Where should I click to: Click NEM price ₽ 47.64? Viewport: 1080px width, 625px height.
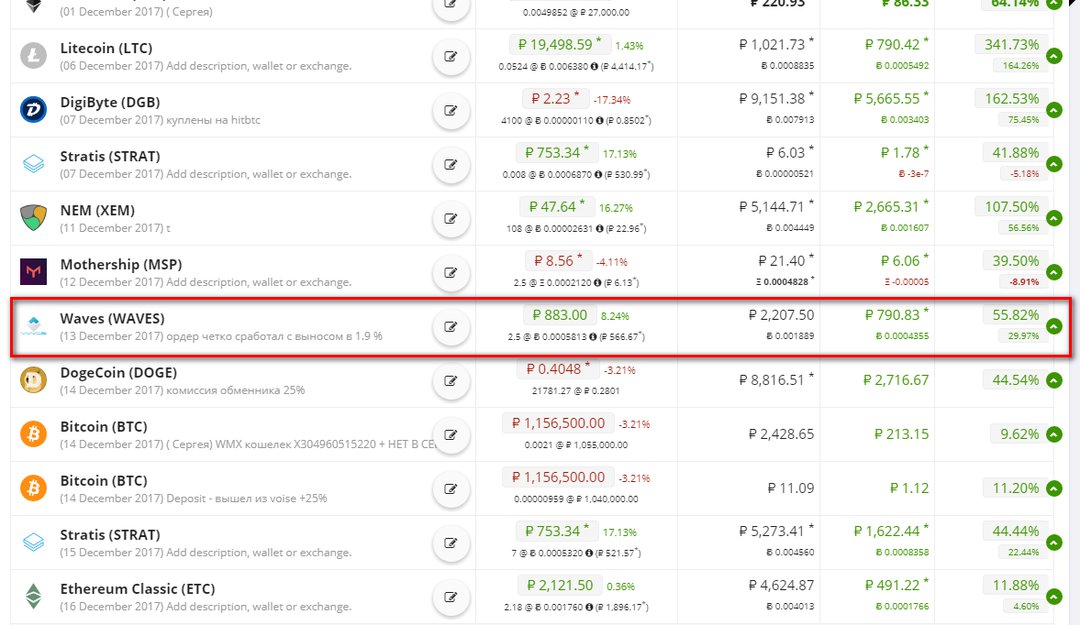tap(557, 207)
